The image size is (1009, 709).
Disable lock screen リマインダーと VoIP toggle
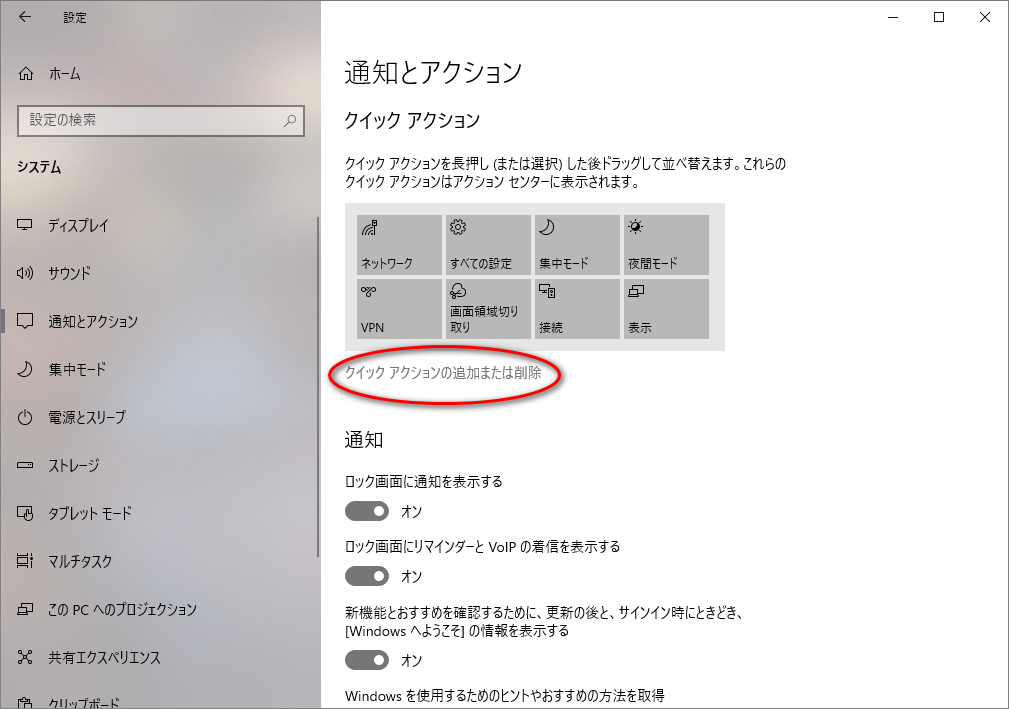point(367,576)
